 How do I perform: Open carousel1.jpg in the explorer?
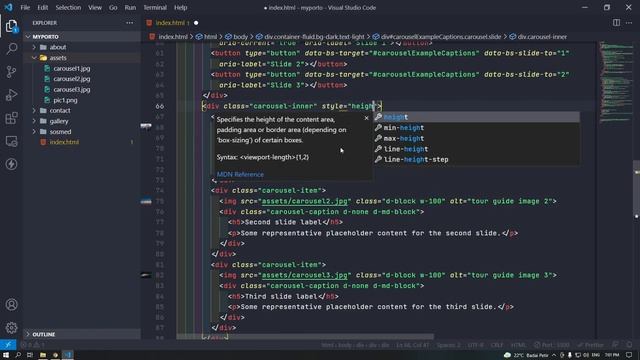(72, 69)
